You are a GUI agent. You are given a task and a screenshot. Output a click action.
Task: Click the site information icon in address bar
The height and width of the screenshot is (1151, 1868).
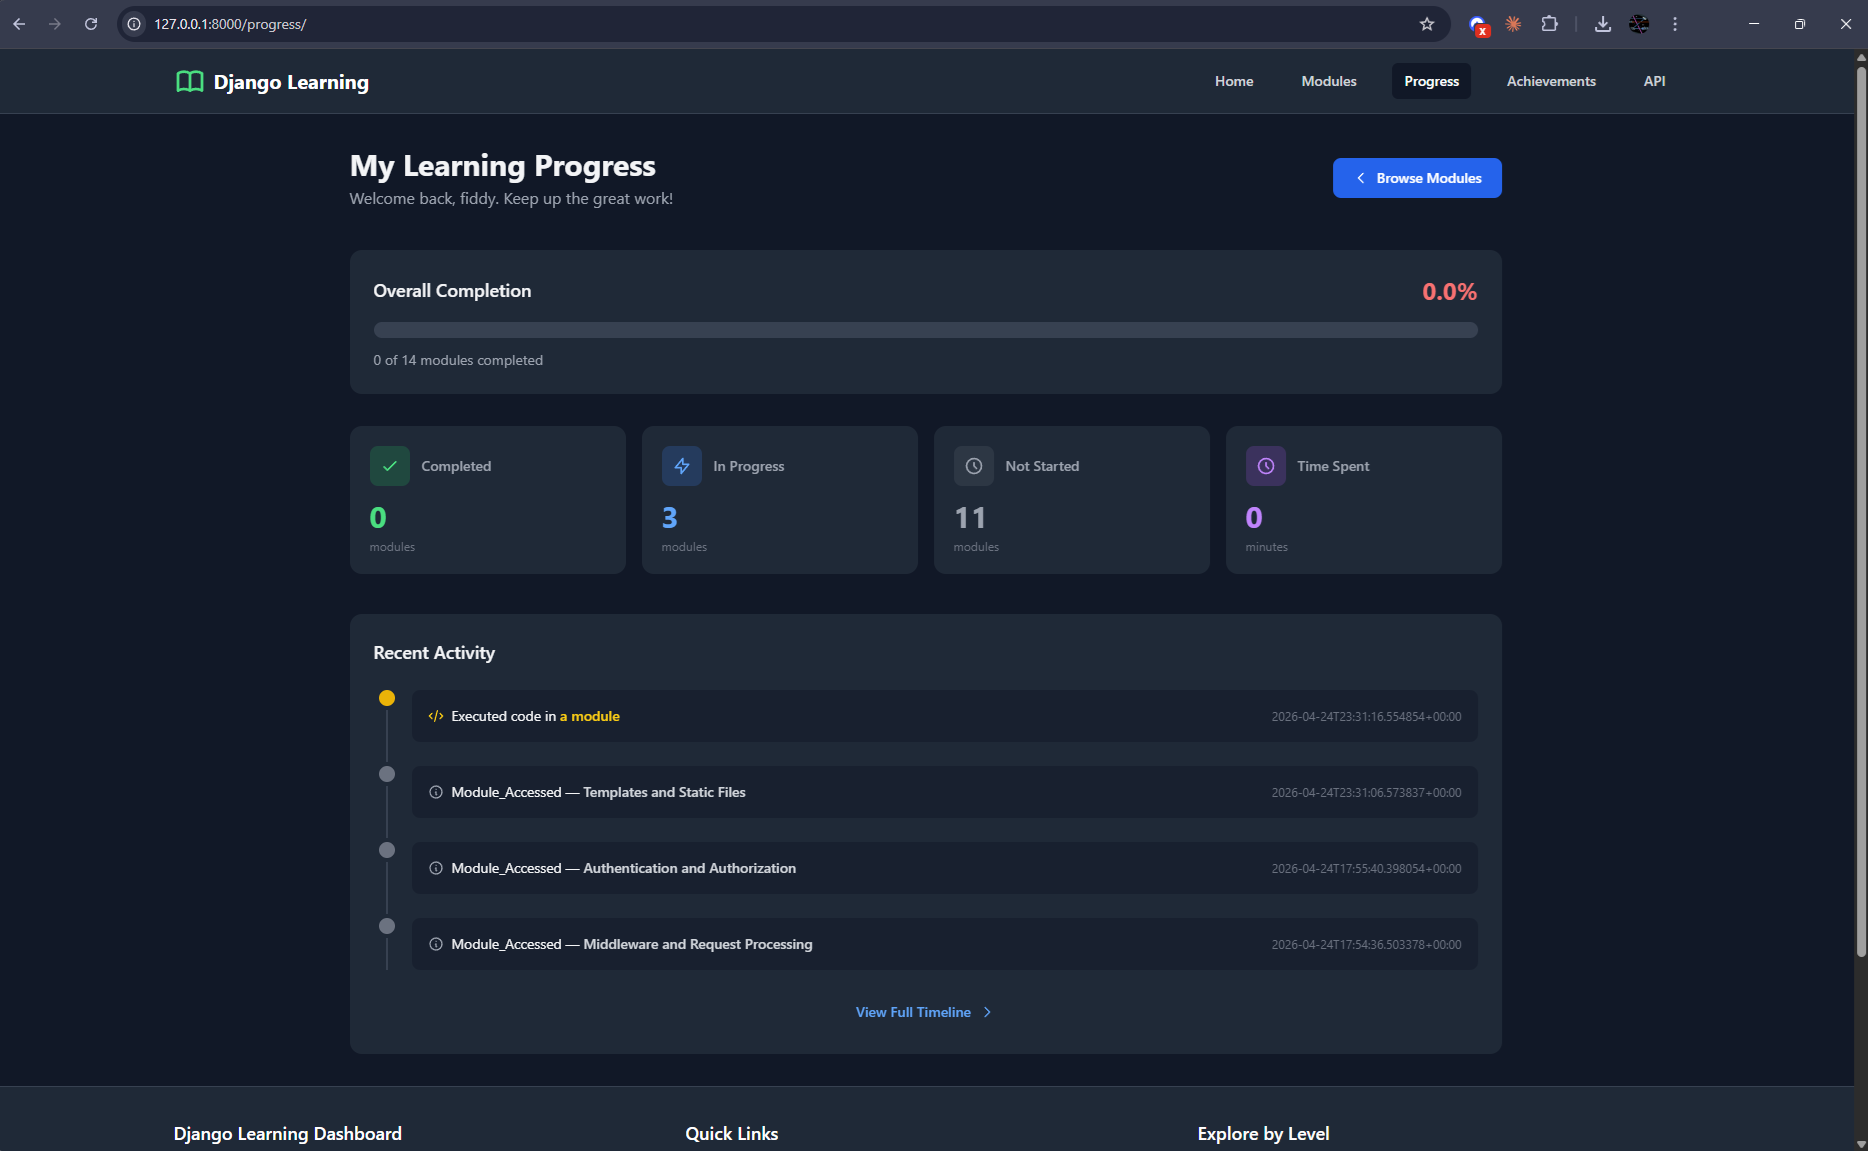click(x=134, y=24)
